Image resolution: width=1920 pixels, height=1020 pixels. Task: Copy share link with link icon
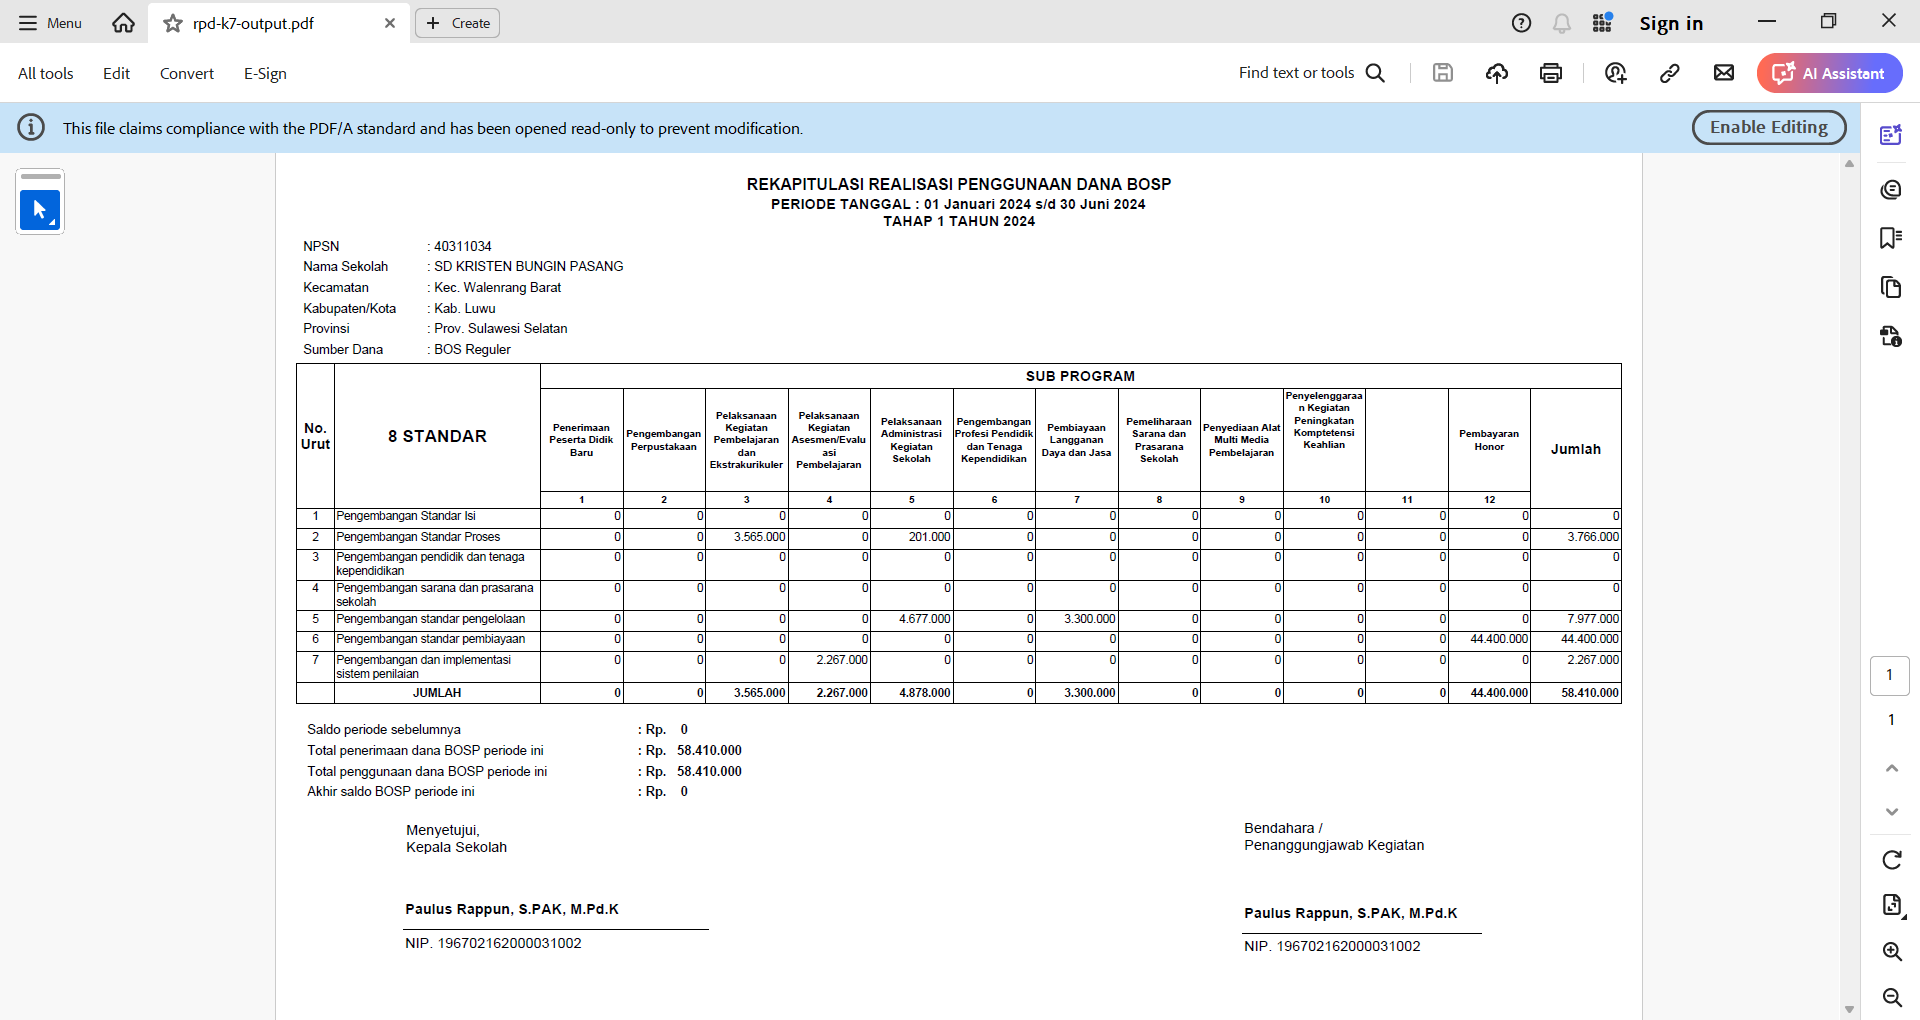[x=1669, y=73]
